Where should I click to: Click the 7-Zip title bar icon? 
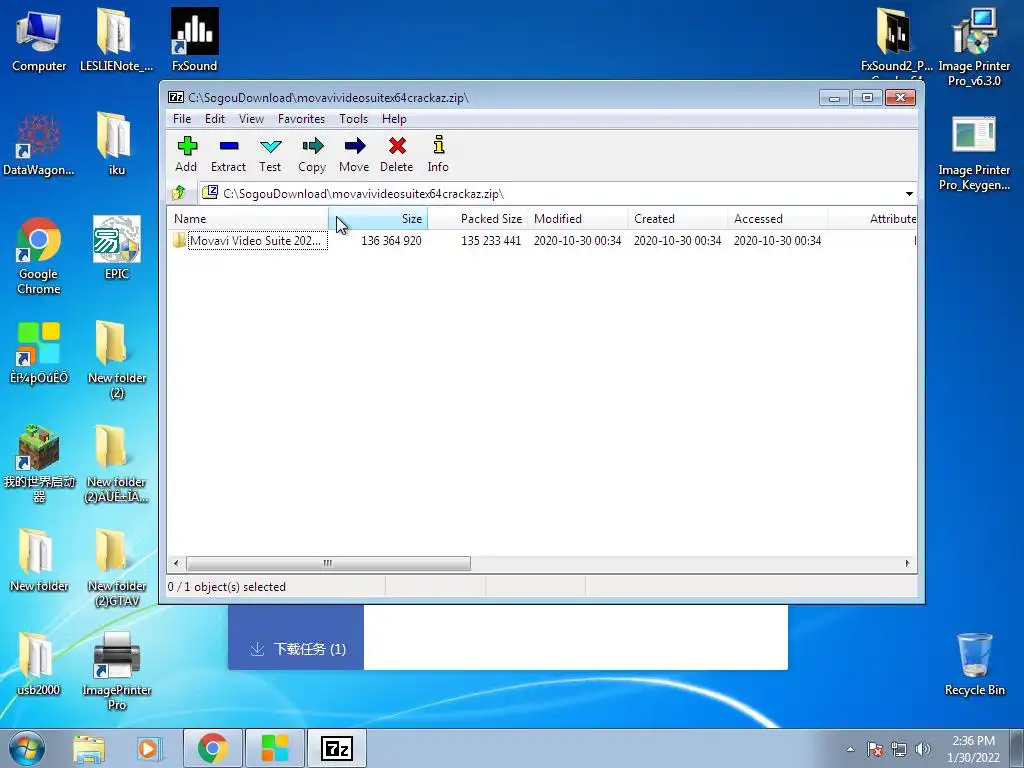[x=176, y=97]
